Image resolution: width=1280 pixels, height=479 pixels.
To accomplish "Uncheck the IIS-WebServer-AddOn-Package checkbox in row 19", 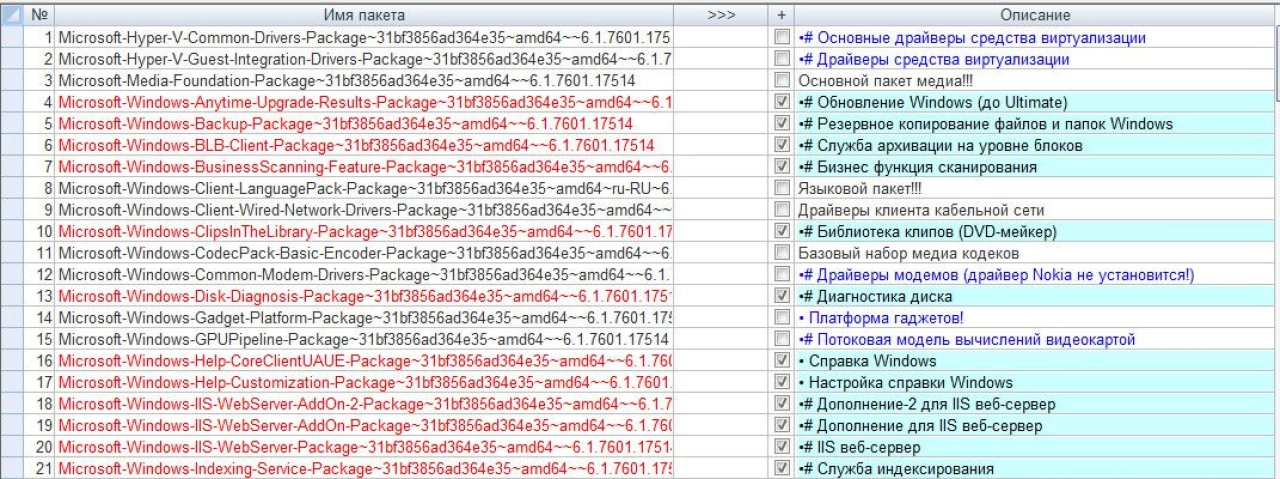I will [782, 425].
